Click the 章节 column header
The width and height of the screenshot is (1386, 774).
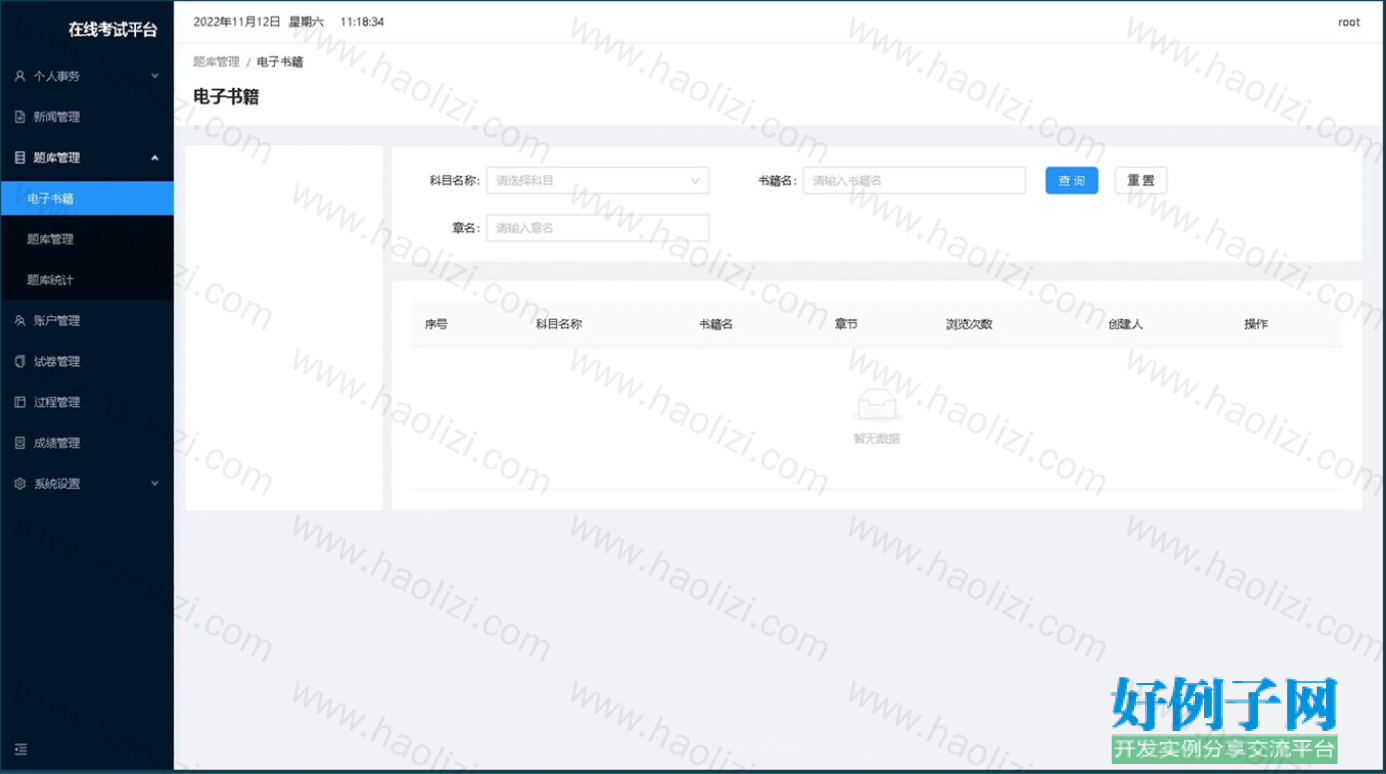846,325
